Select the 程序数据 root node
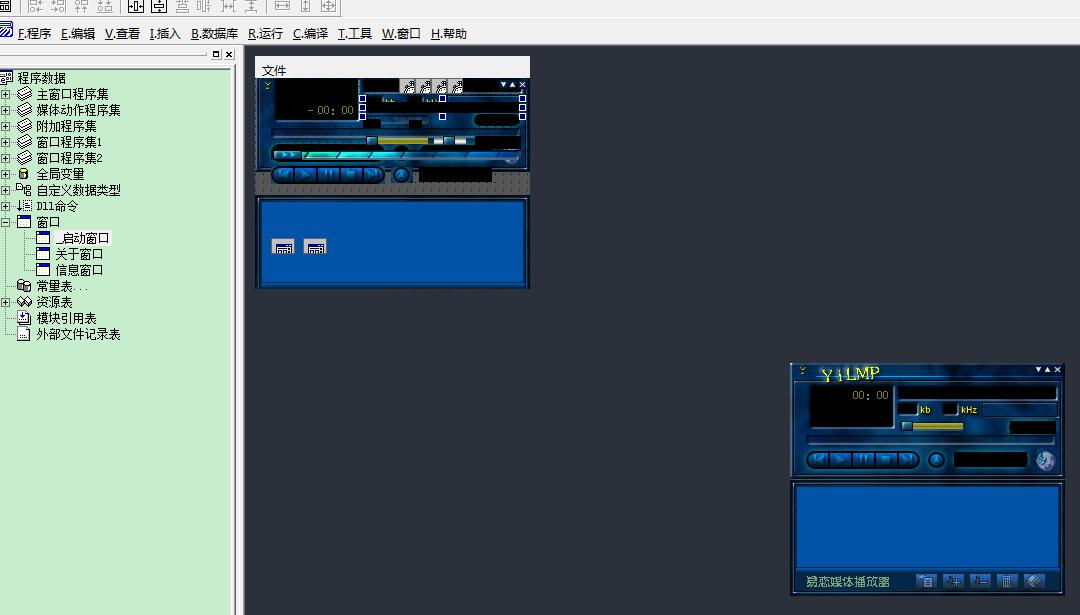The height and width of the screenshot is (615, 1080). (41, 78)
